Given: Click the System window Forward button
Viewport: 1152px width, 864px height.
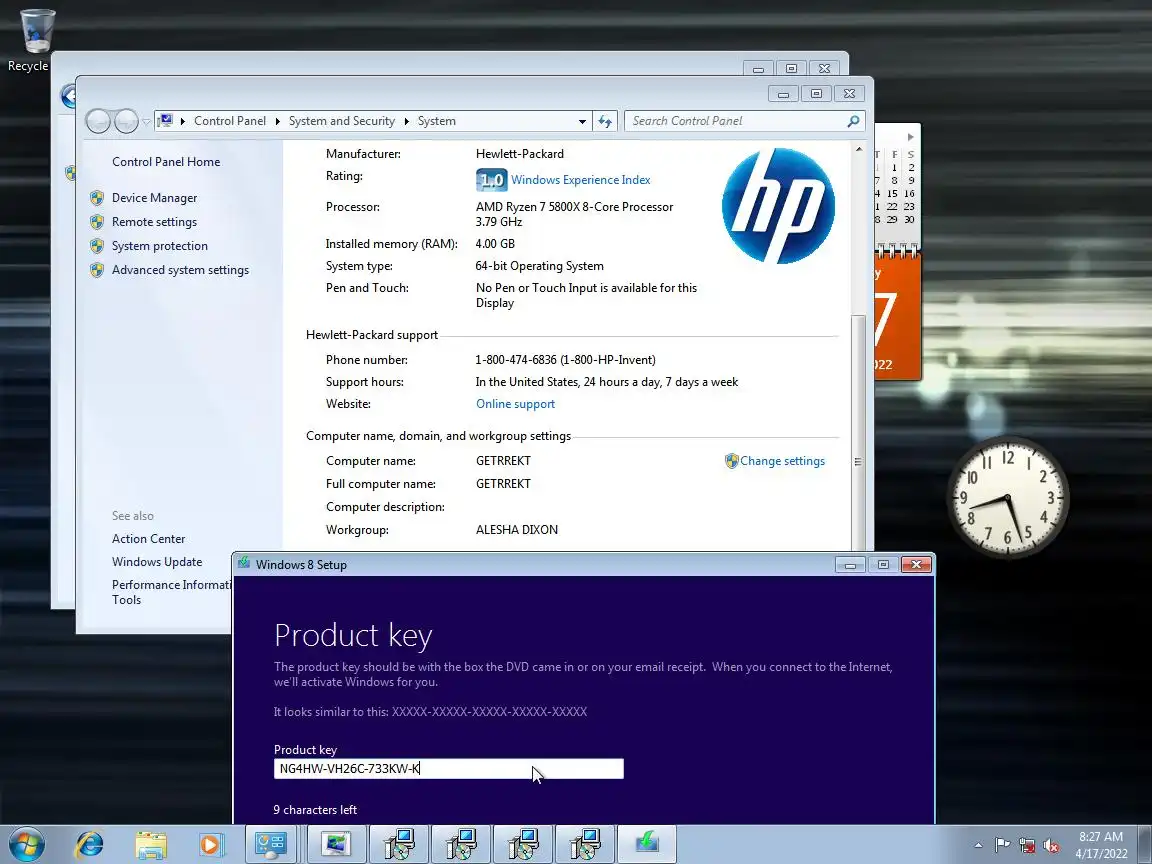Looking at the screenshot, I should 126,121.
